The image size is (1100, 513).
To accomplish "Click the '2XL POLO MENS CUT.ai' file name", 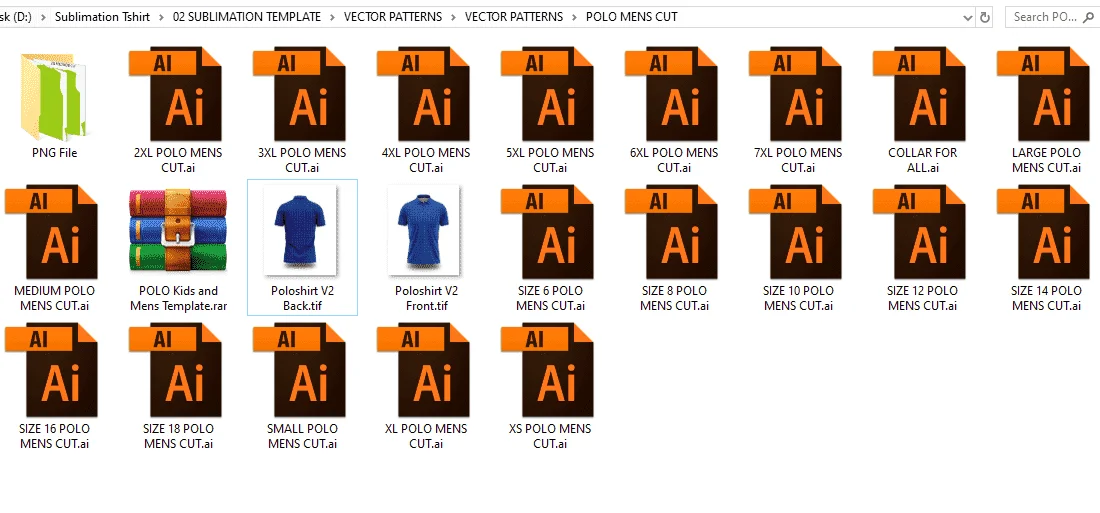I will point(178,160).
